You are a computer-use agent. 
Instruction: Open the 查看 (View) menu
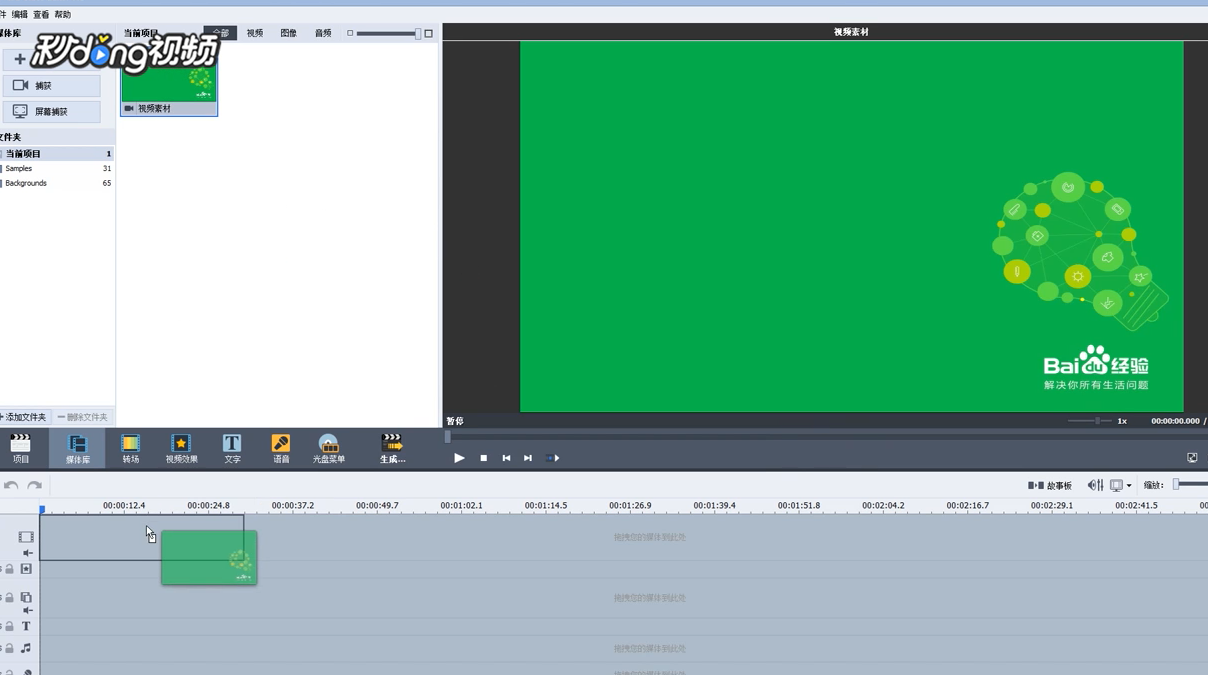point(41,15)
